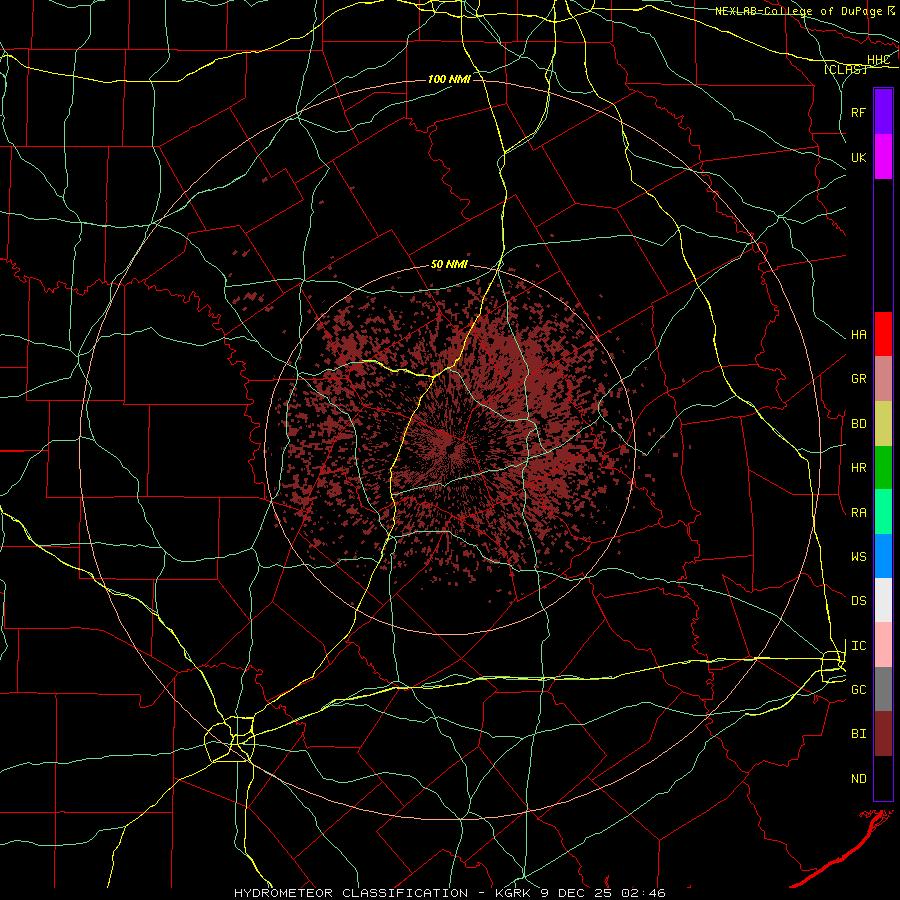The image size is (900, 900).
Task: Click the BI brown color swatch
Action: 883,734
